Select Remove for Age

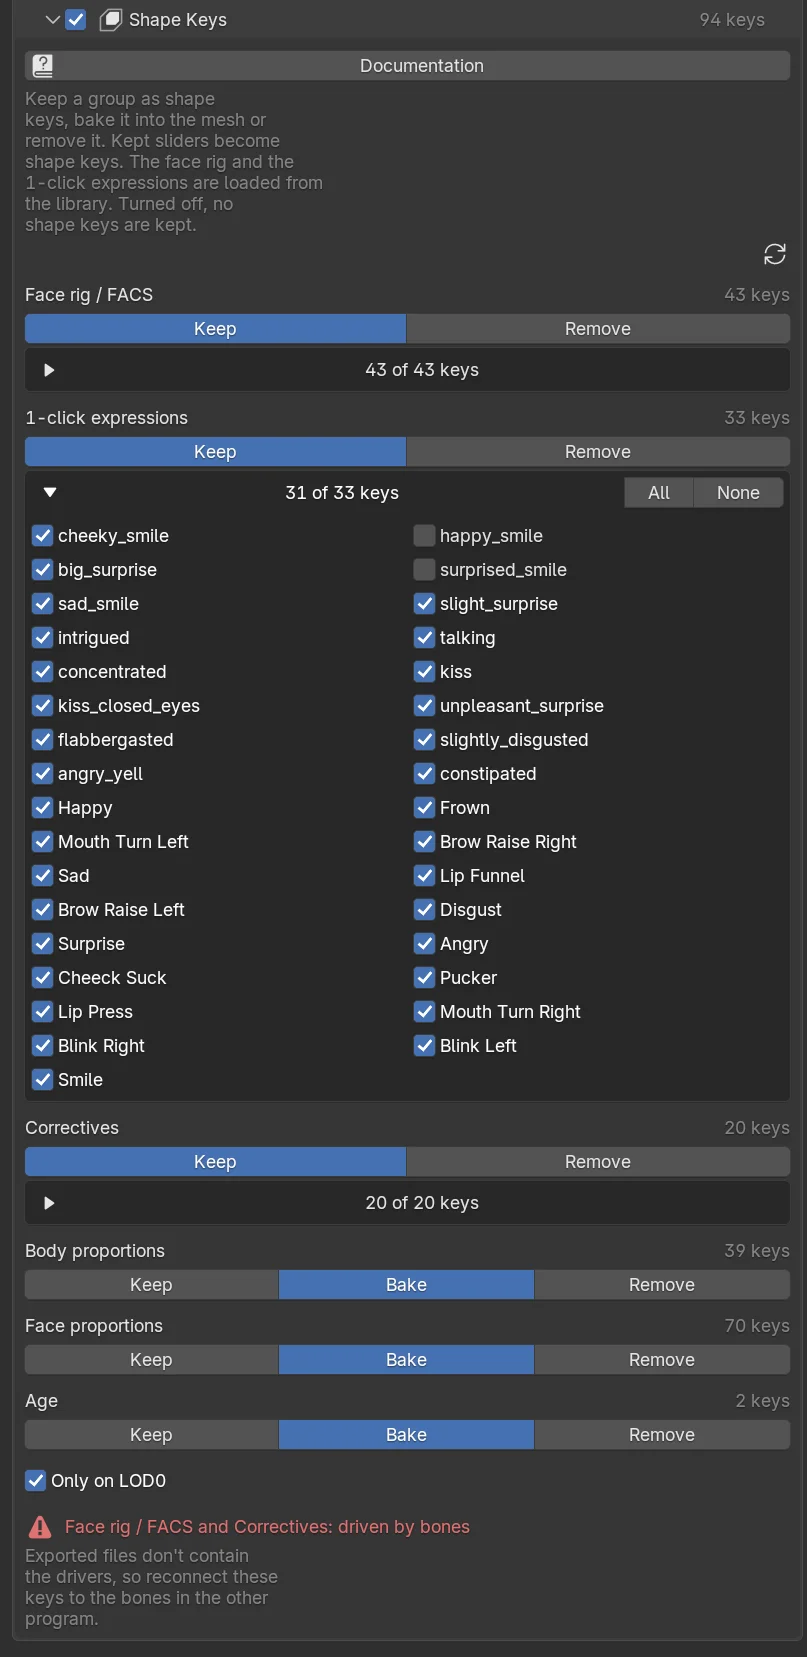pos(662,1435)
